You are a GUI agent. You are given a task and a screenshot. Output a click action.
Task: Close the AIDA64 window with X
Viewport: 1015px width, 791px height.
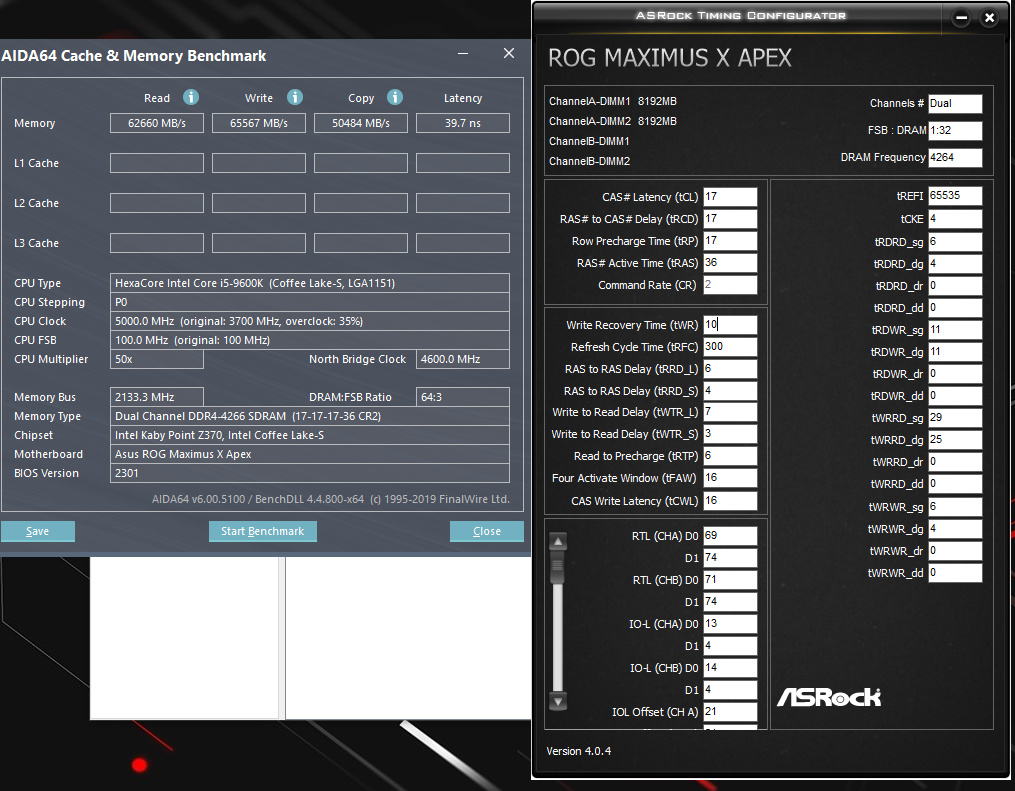(x=509, y=53)
